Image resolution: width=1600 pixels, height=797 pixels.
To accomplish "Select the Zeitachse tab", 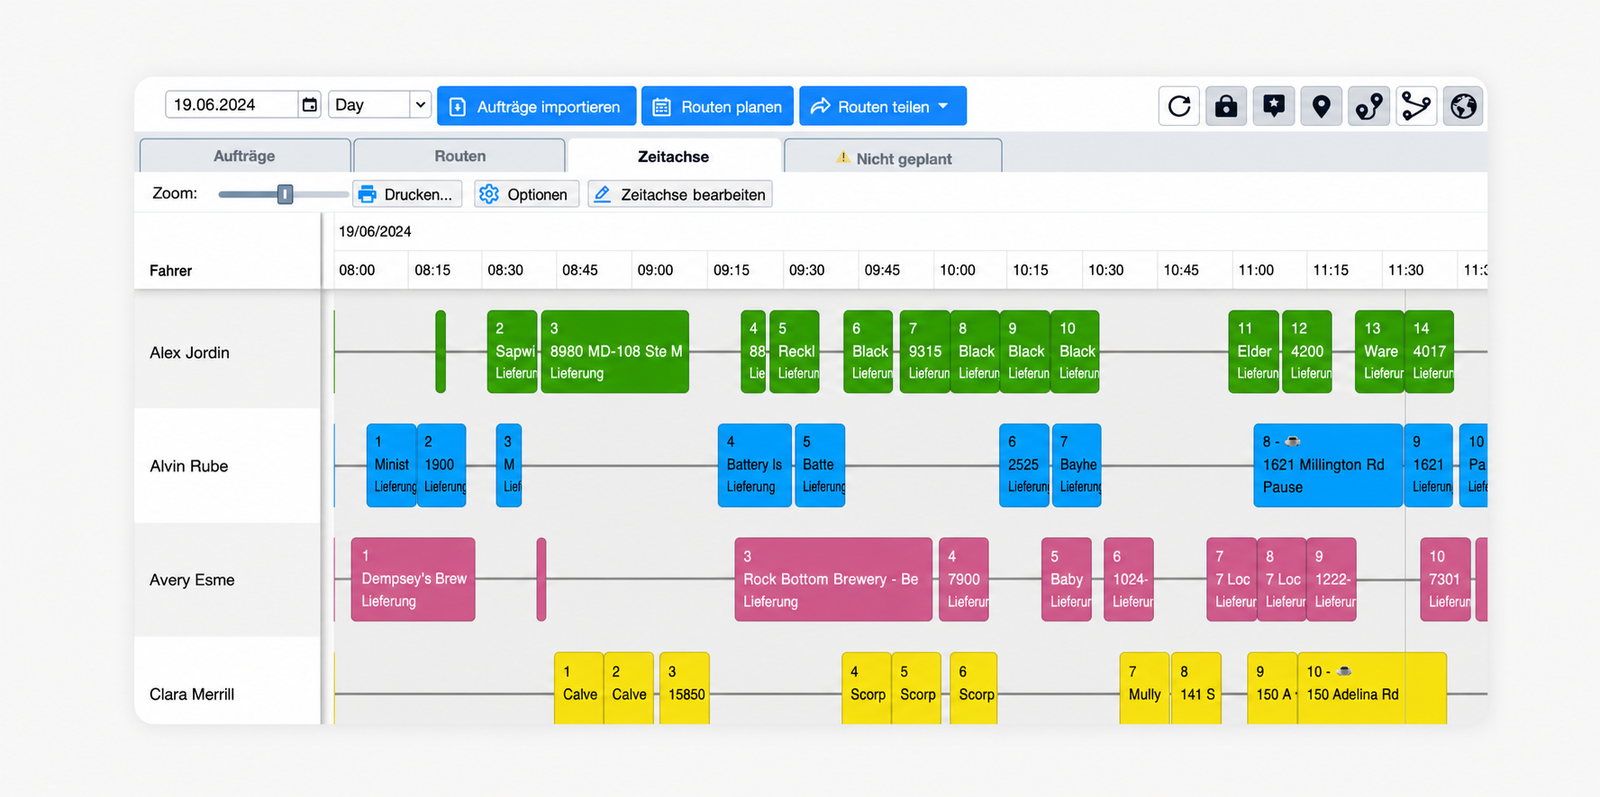I will tap(673, 156).
